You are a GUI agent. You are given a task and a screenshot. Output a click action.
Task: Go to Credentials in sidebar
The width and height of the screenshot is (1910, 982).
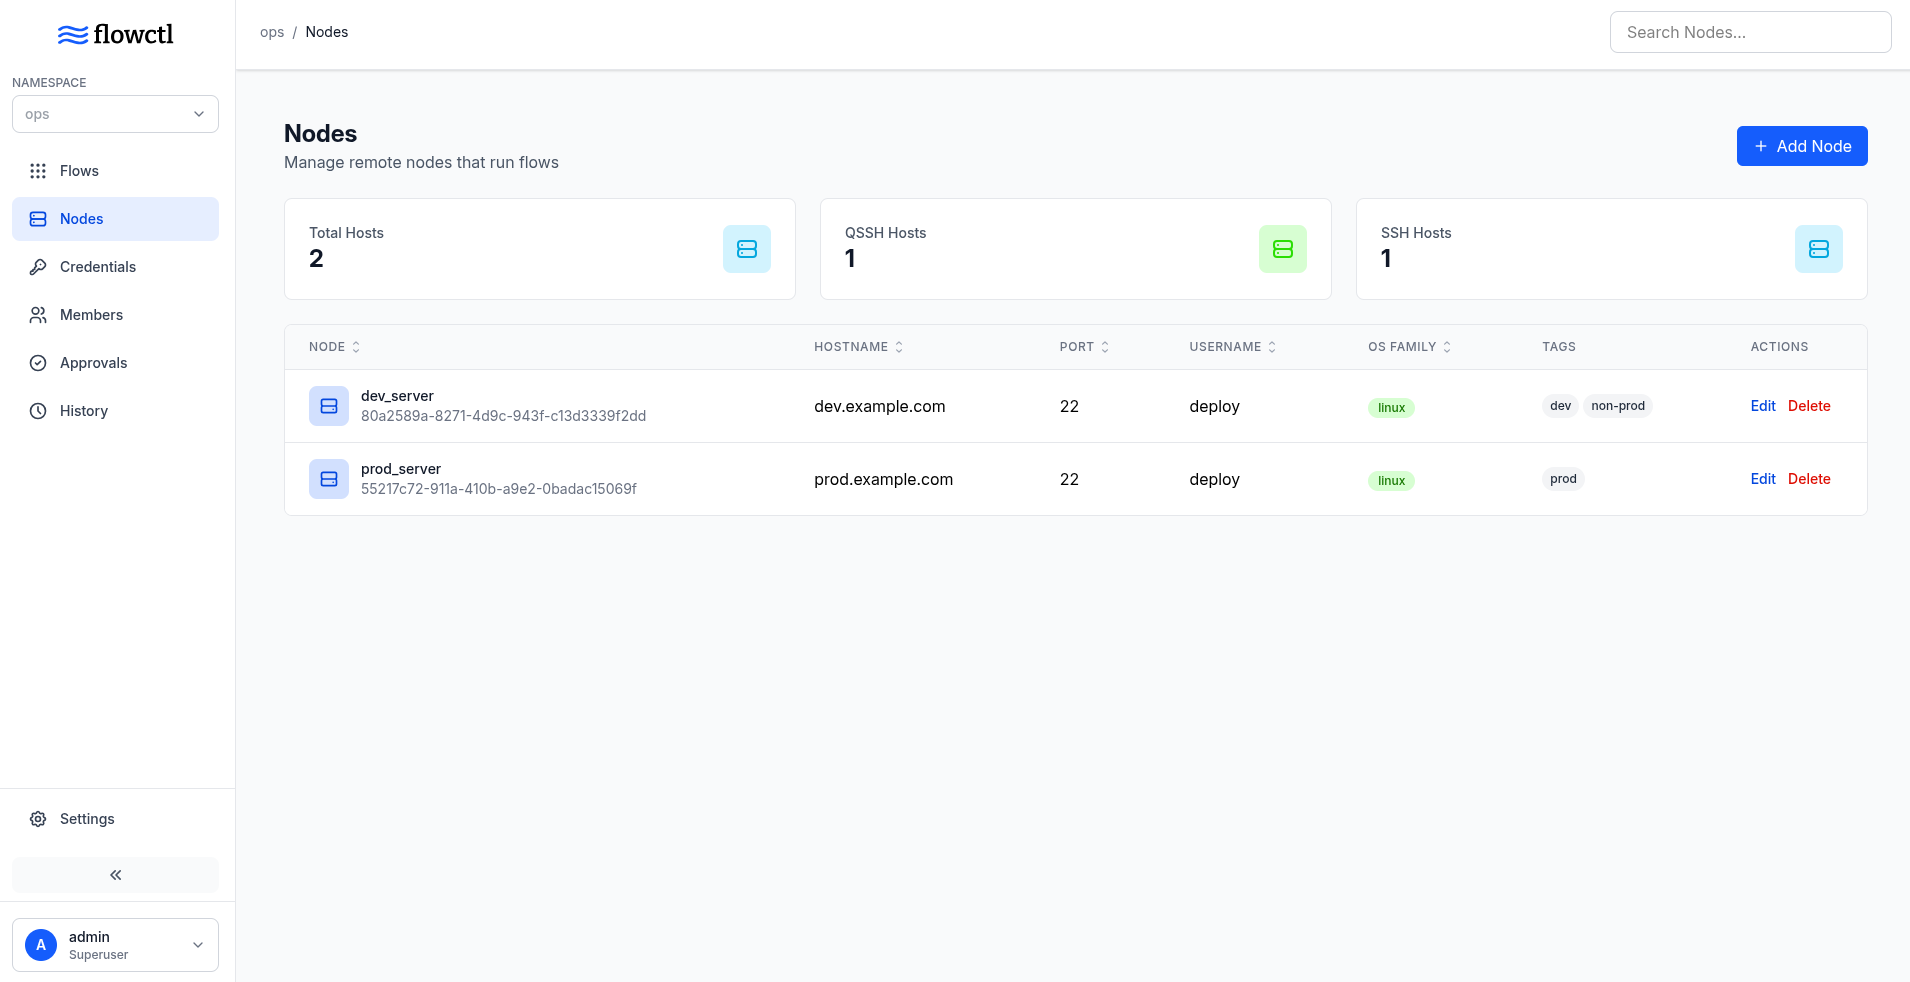coord(97,267)
